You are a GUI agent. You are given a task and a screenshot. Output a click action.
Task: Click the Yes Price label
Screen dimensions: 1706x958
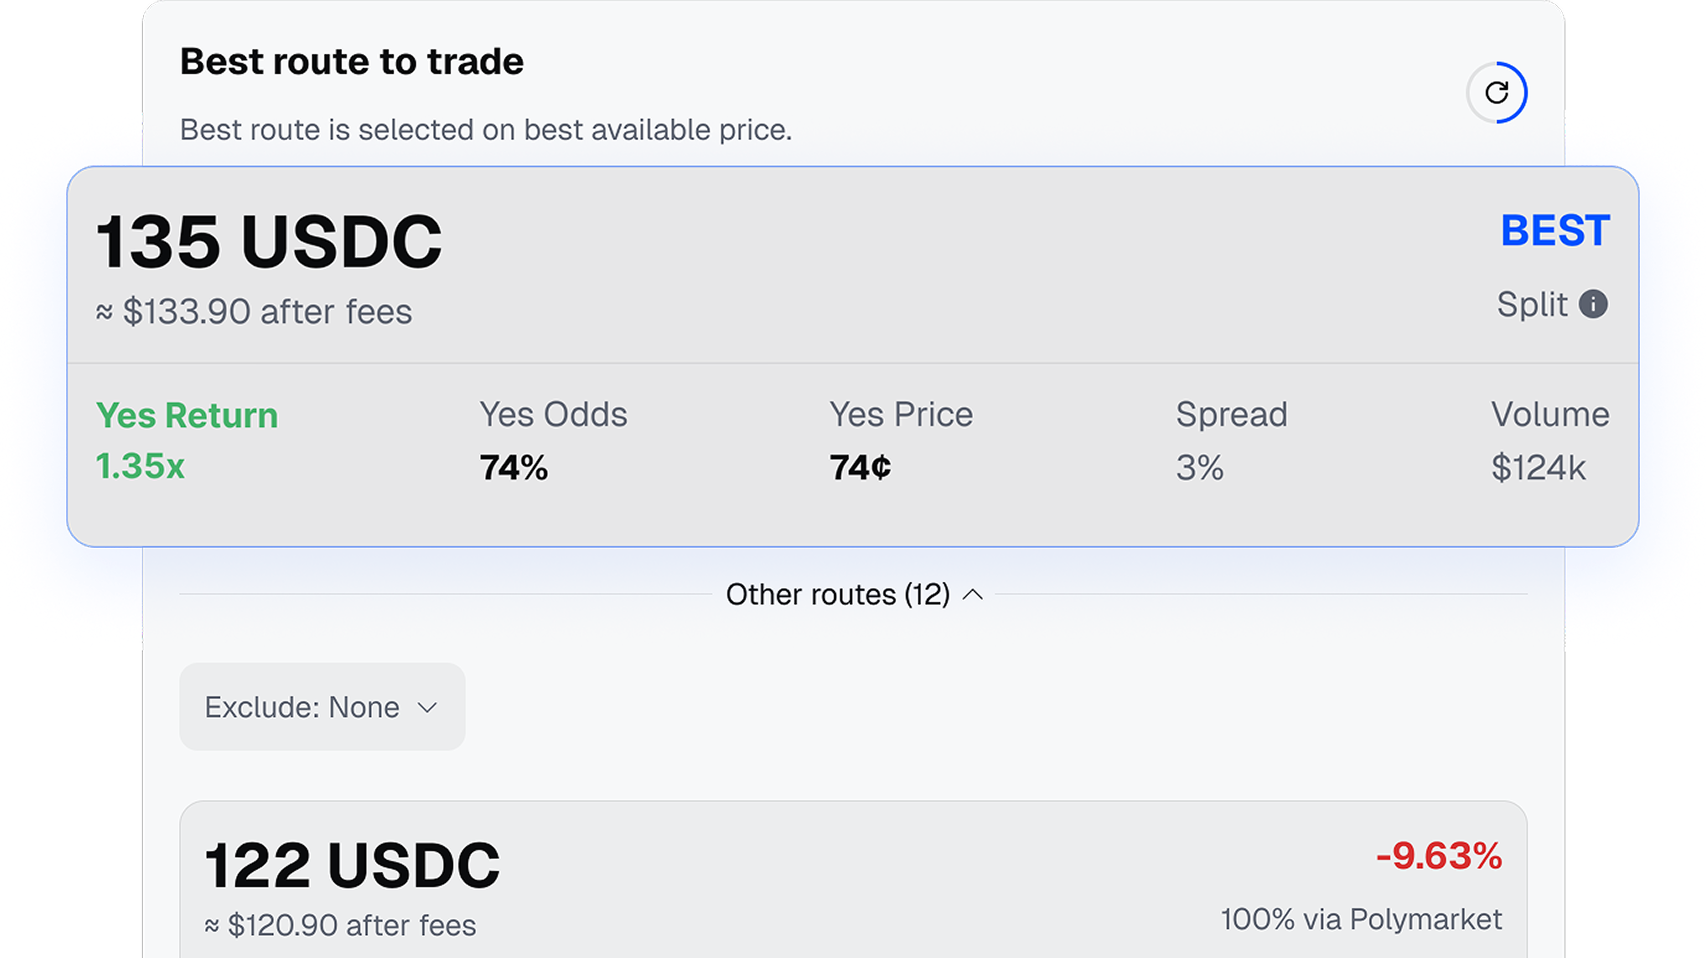900,414
